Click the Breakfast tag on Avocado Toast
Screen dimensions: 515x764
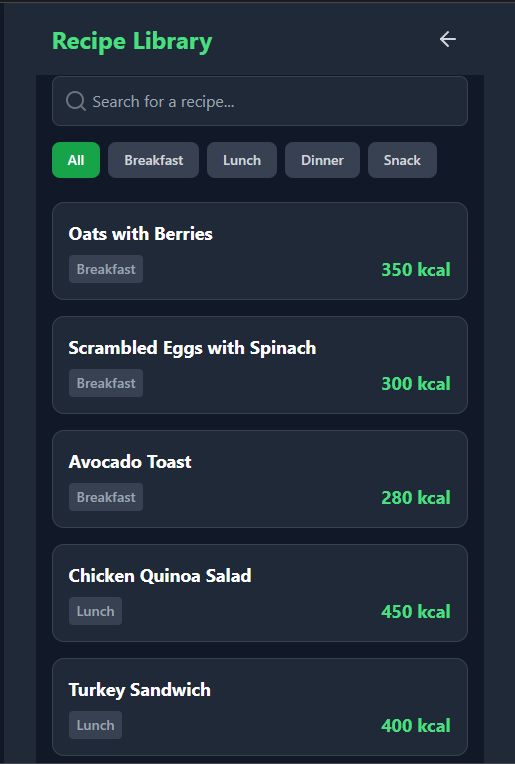pos(106,497)
